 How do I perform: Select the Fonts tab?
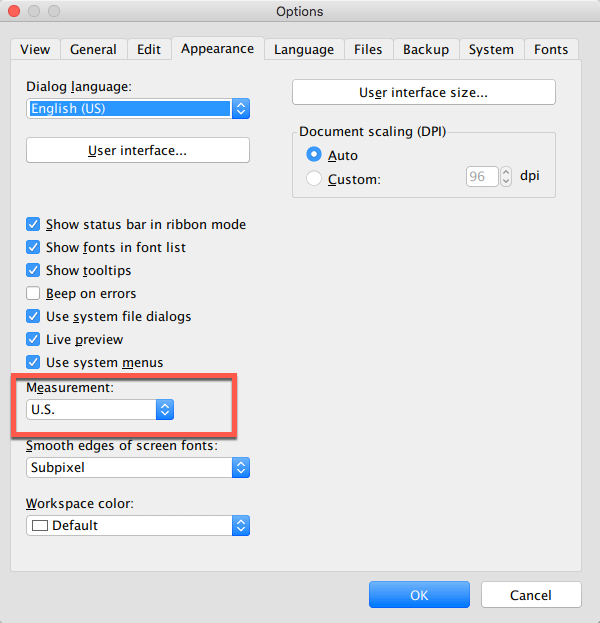click(x=551, y=49)
